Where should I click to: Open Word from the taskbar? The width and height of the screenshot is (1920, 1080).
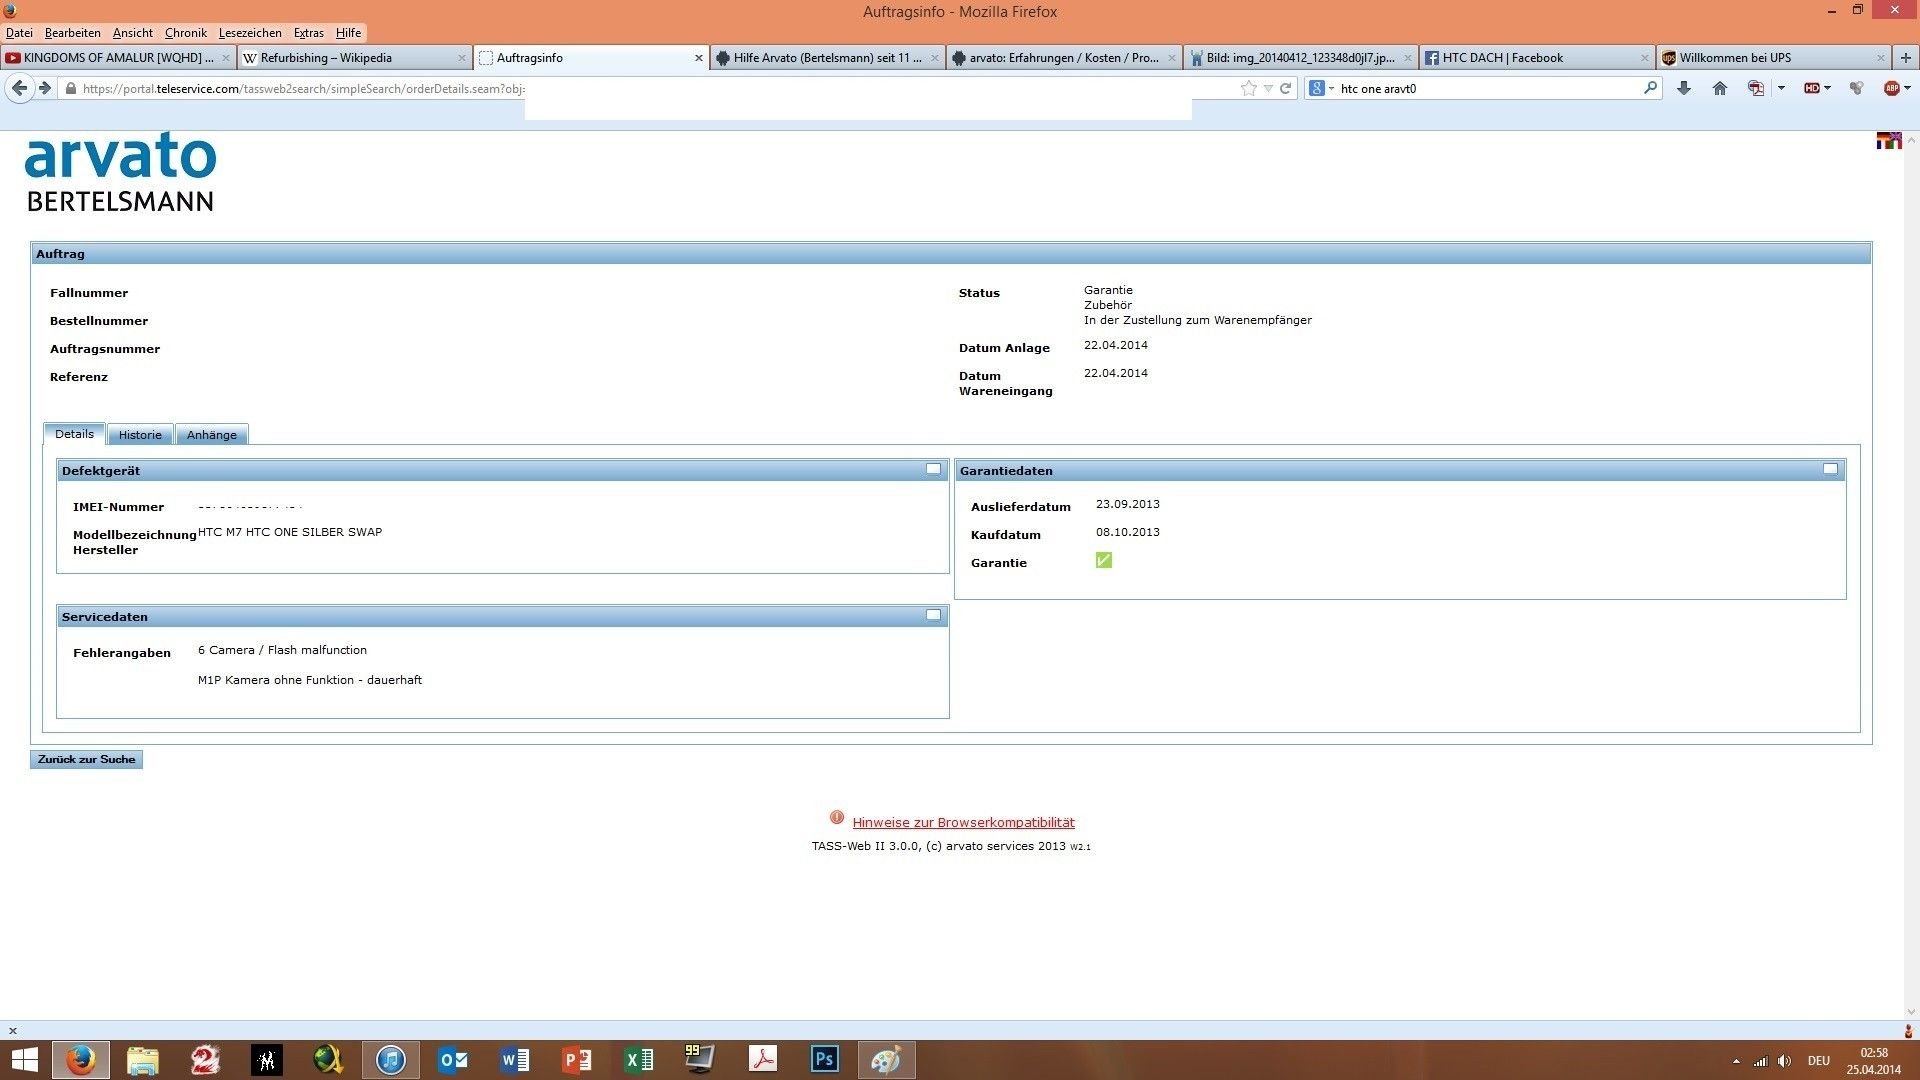pyautogui.click(x=515, y=1059)
